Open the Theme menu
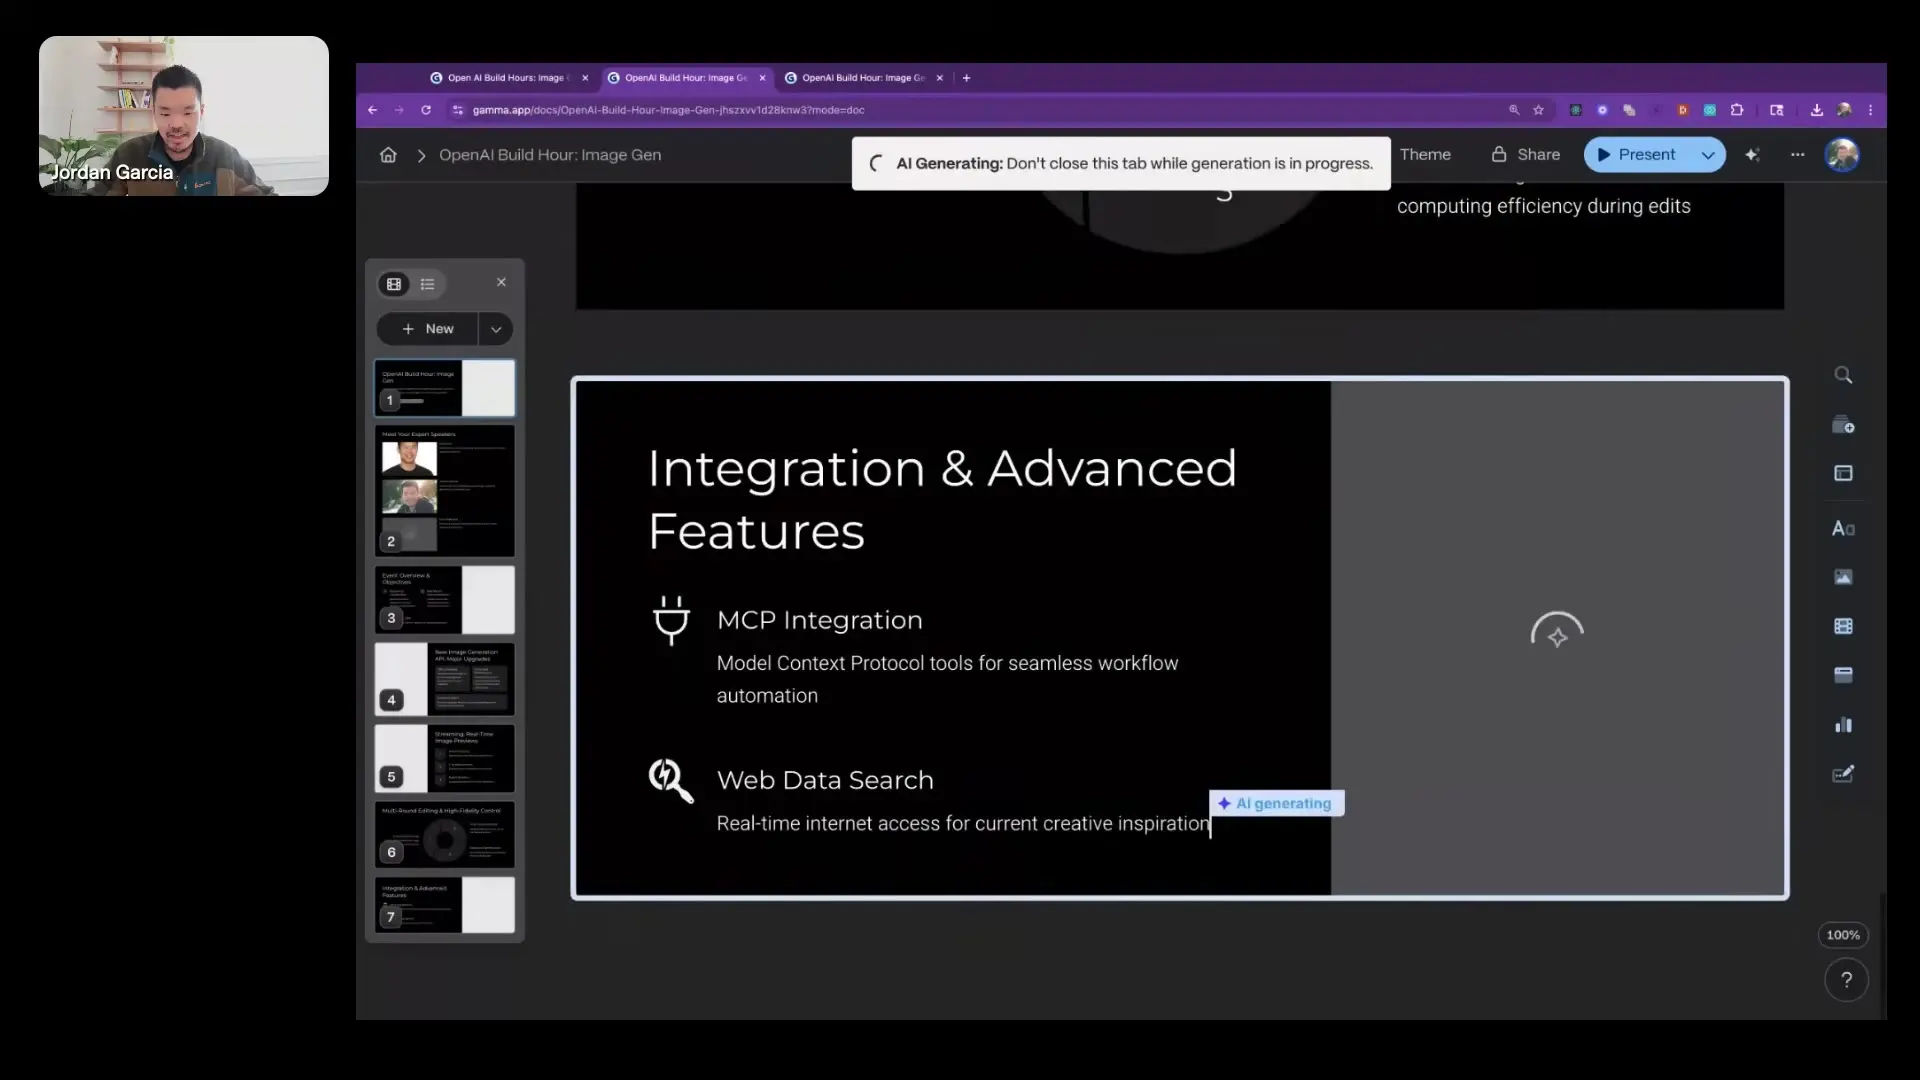Image resolution: width=1920 pixels, height=1080 pixels. tap(1425, 155)
